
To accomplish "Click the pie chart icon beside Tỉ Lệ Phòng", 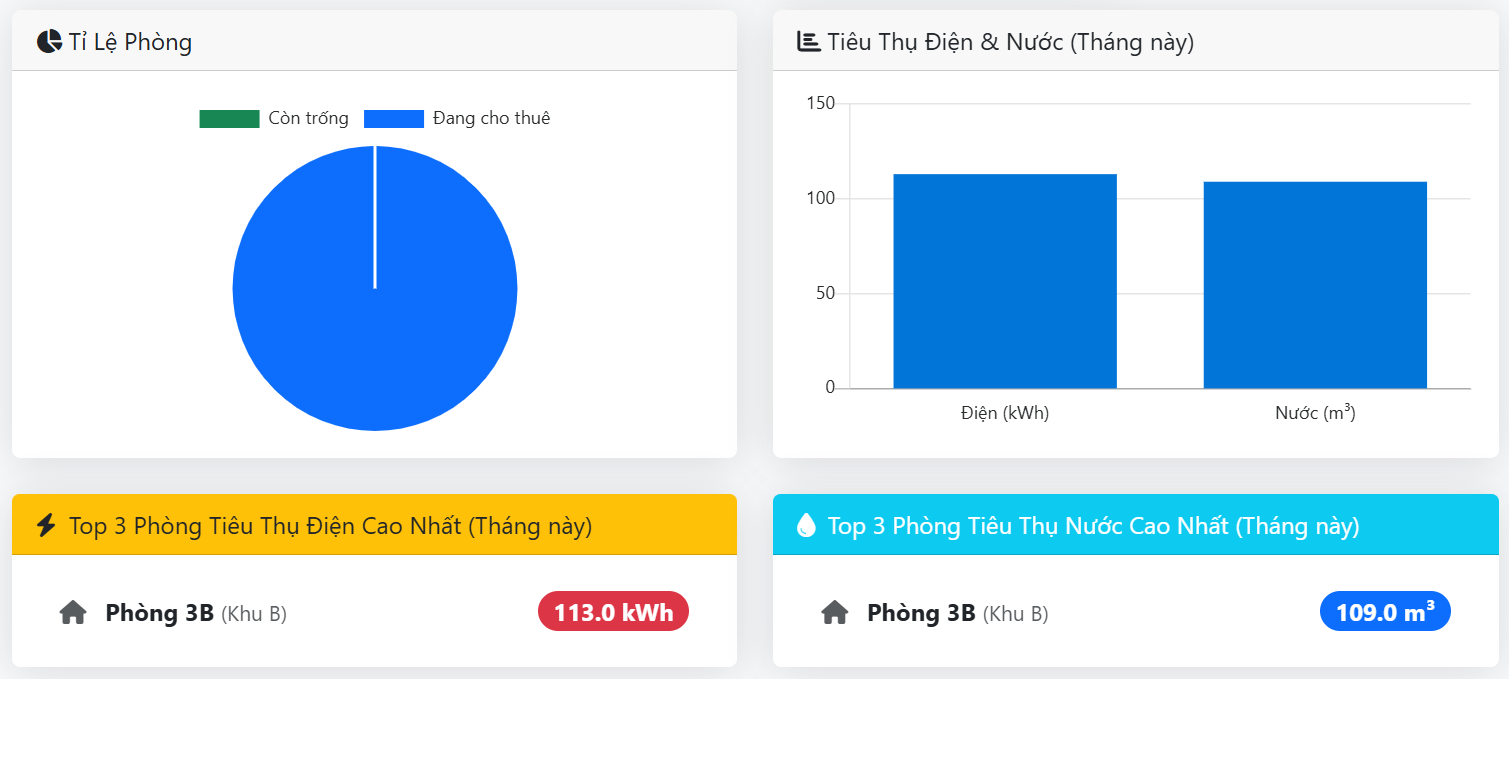I will (x=49, y=42).
